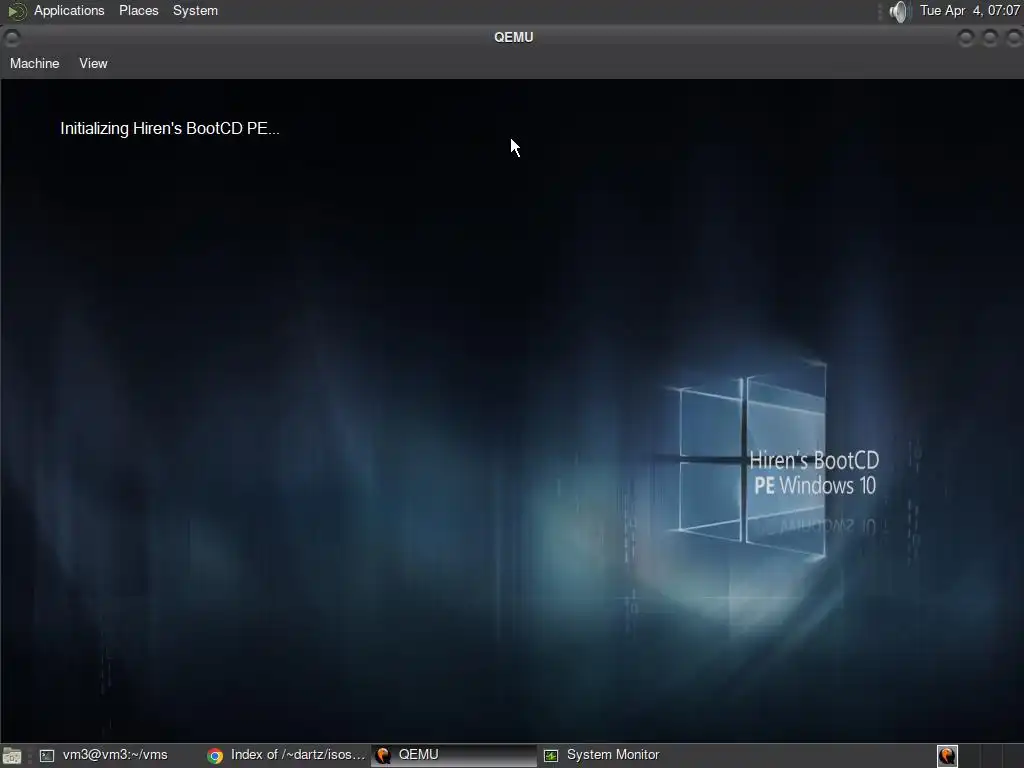Click the terminal icon in the taskbar
The height and width of the screenshot is (768, 1024).
pos(47,756)
